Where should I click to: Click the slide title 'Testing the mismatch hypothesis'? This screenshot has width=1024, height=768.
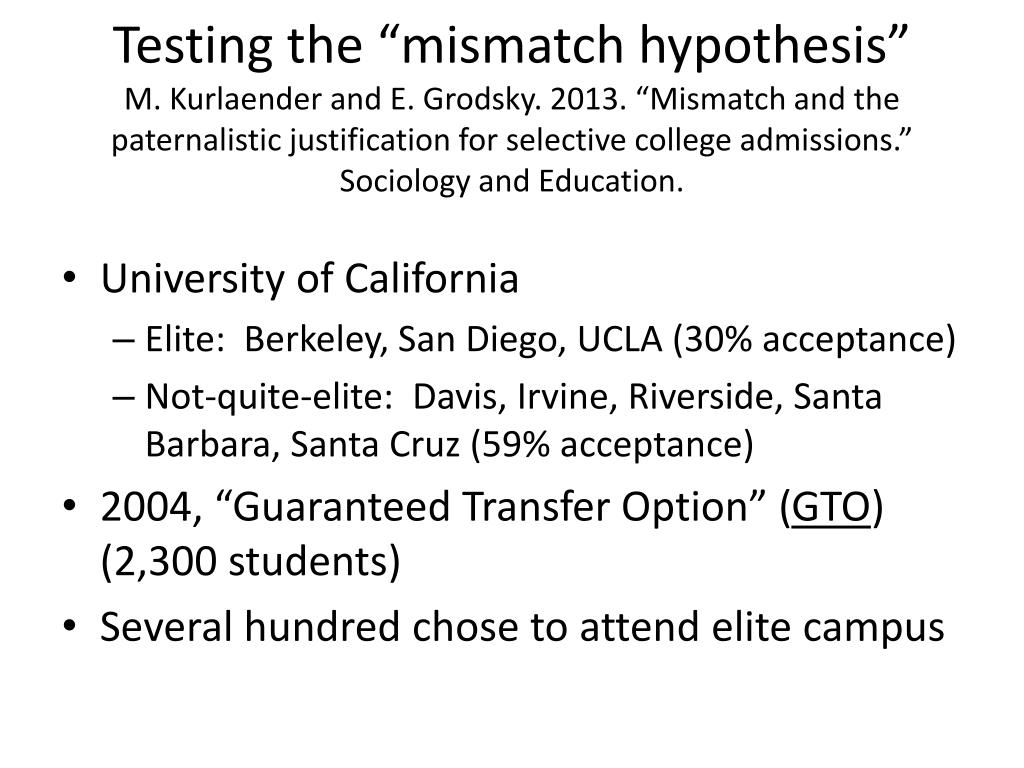[511, 46]
